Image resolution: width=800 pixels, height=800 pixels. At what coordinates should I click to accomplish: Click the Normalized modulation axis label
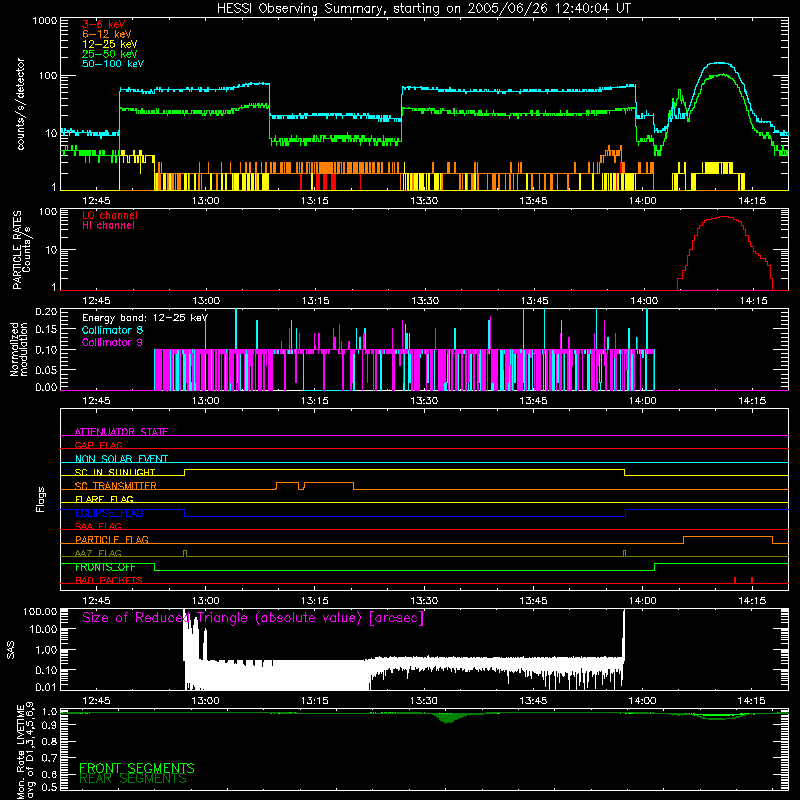19,349
